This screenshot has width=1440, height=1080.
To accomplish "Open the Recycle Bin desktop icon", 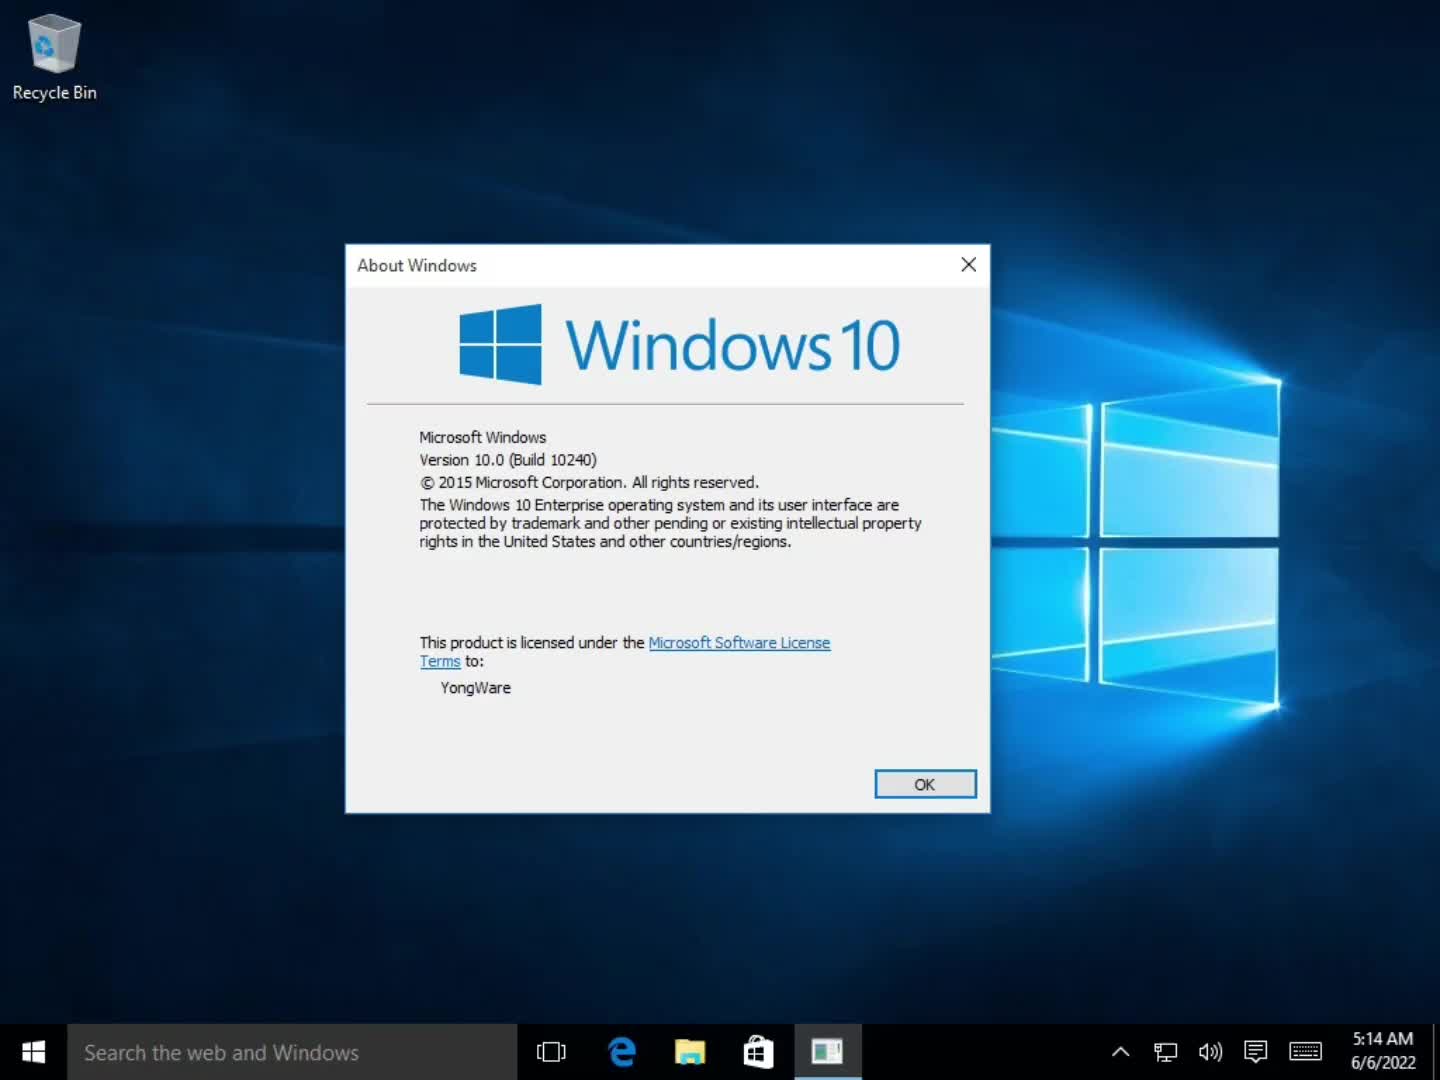I will (x=54, y=58).
